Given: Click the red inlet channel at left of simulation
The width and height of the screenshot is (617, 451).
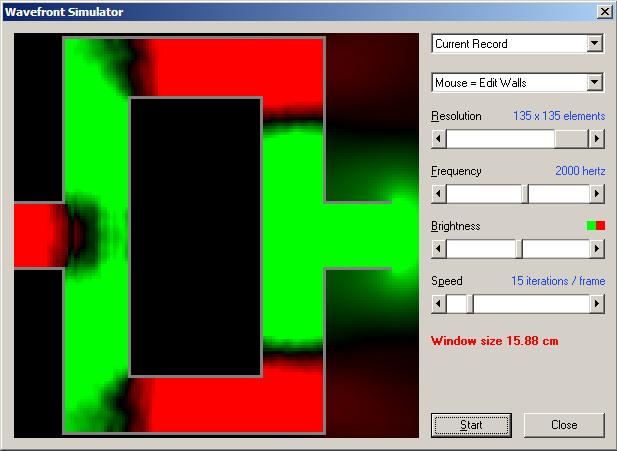Looking at the screenshot, I should [39, 235].
